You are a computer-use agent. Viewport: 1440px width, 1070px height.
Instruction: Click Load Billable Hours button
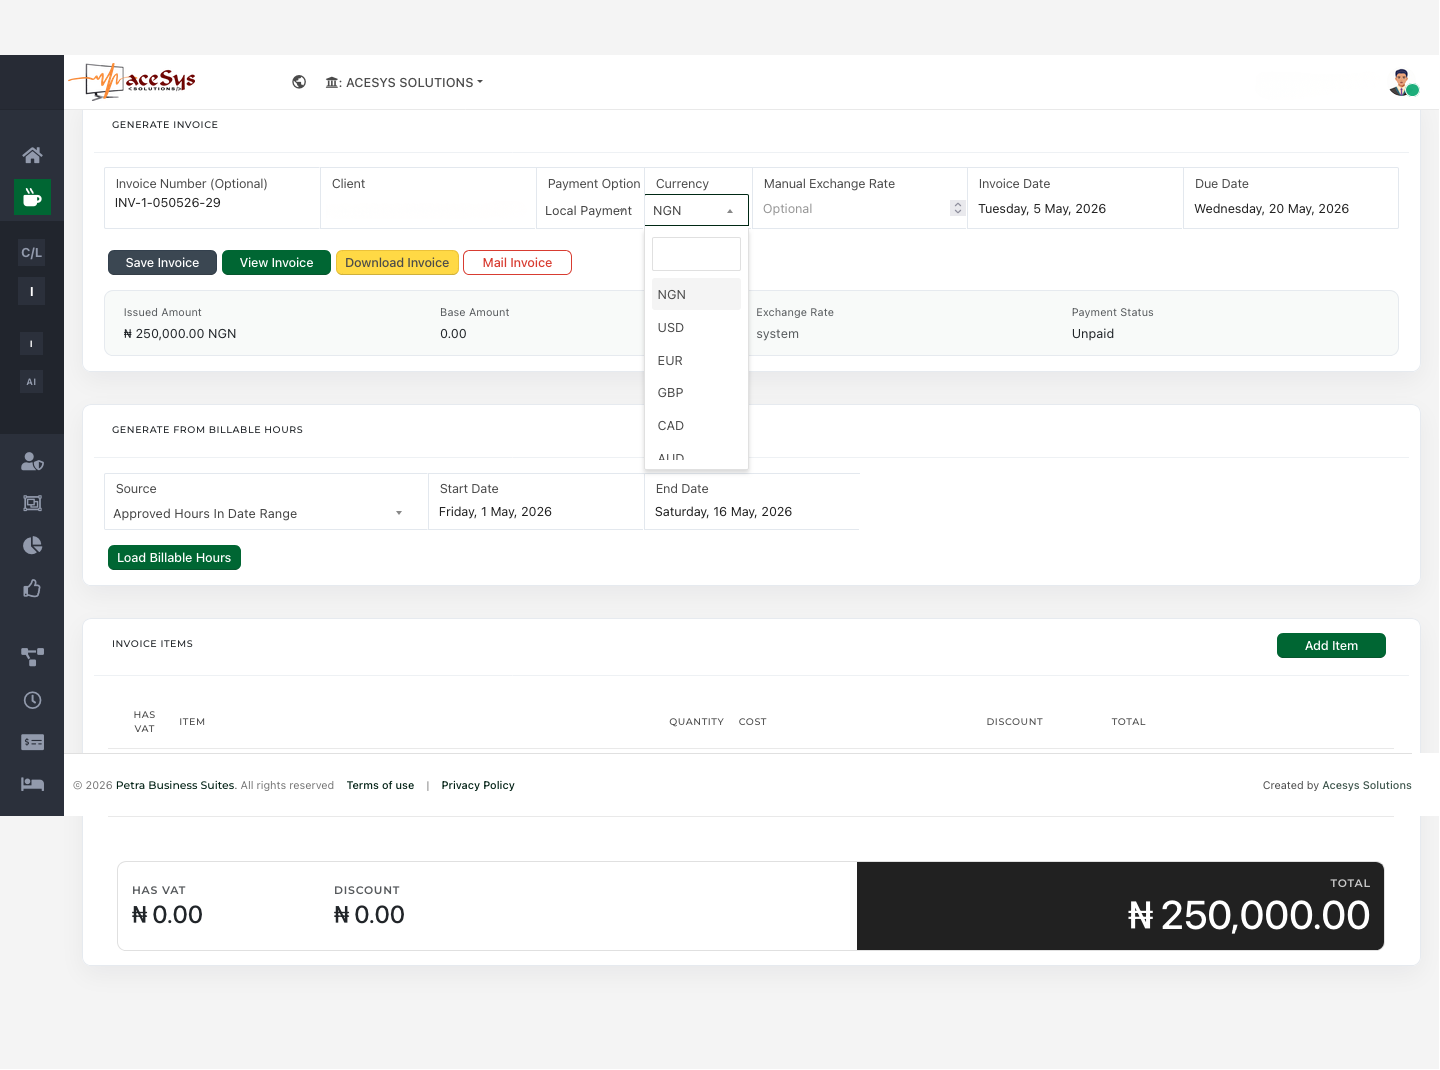pos(174,557)
